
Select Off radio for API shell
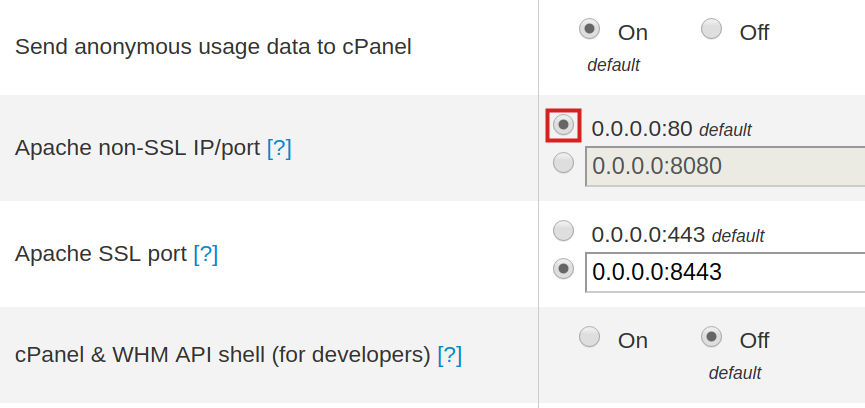pyautogui.click(x=711, y=337)
